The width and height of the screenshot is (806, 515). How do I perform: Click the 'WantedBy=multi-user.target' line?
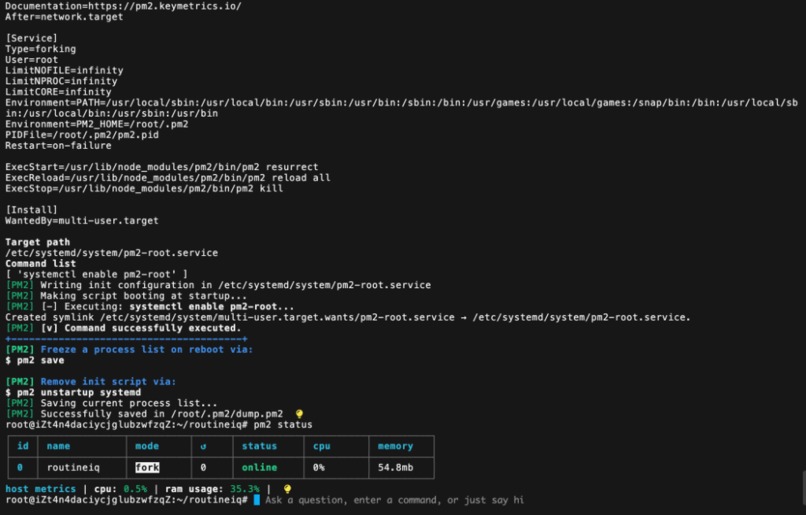(82, 220)
